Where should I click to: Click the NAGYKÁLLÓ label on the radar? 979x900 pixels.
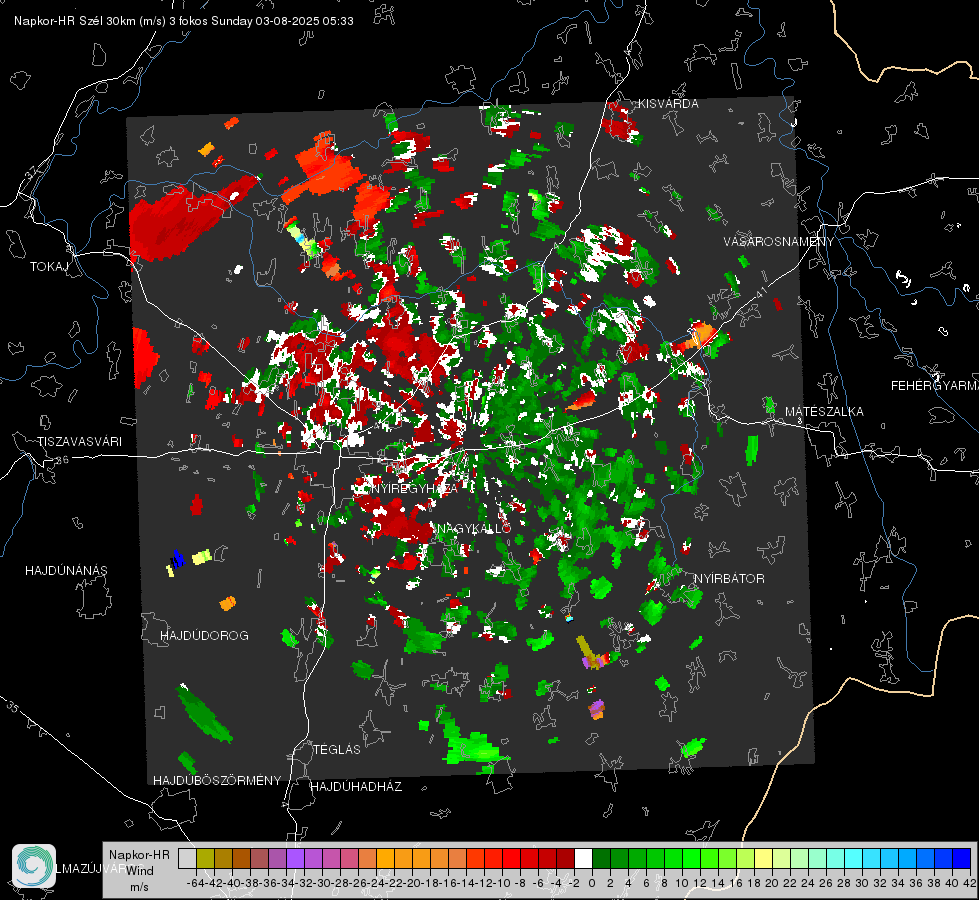point(473,528)
